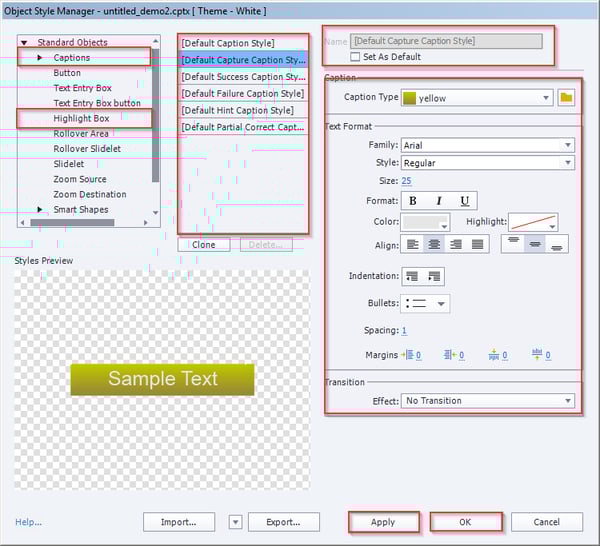
Task: Toggle Bold text format
Action: pyautogui.click(x=412, y=201)
